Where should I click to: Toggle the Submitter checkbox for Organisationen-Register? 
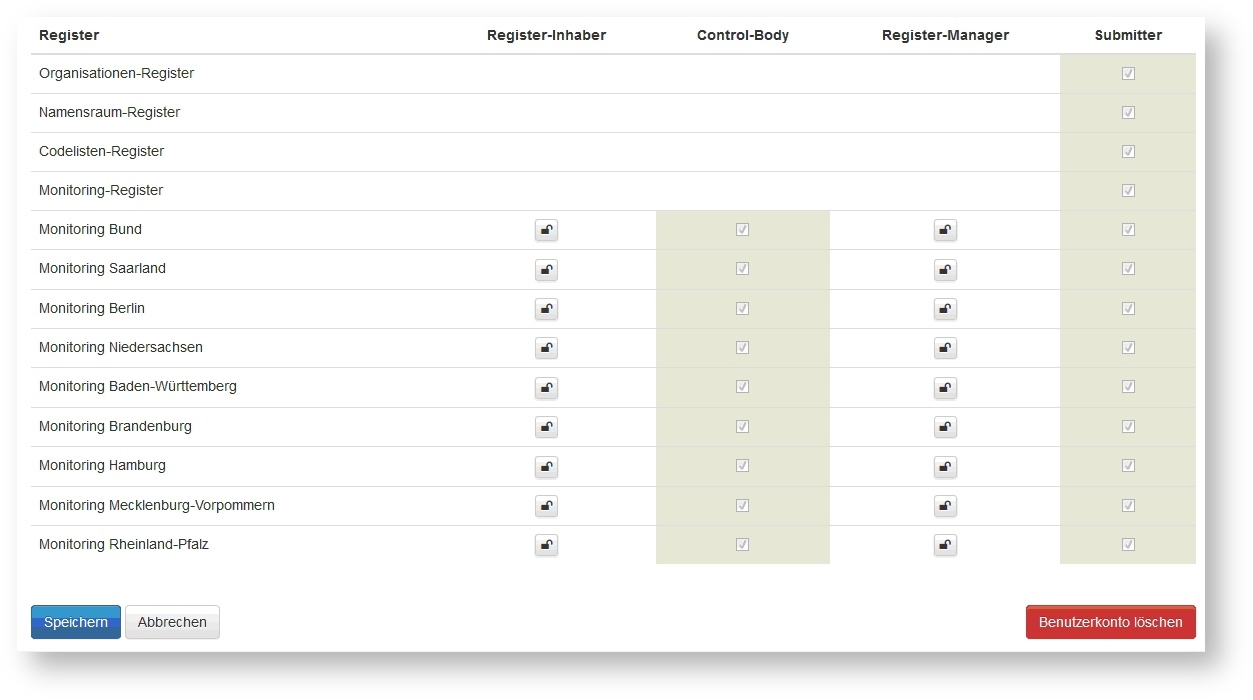[x=1128, y=73]
